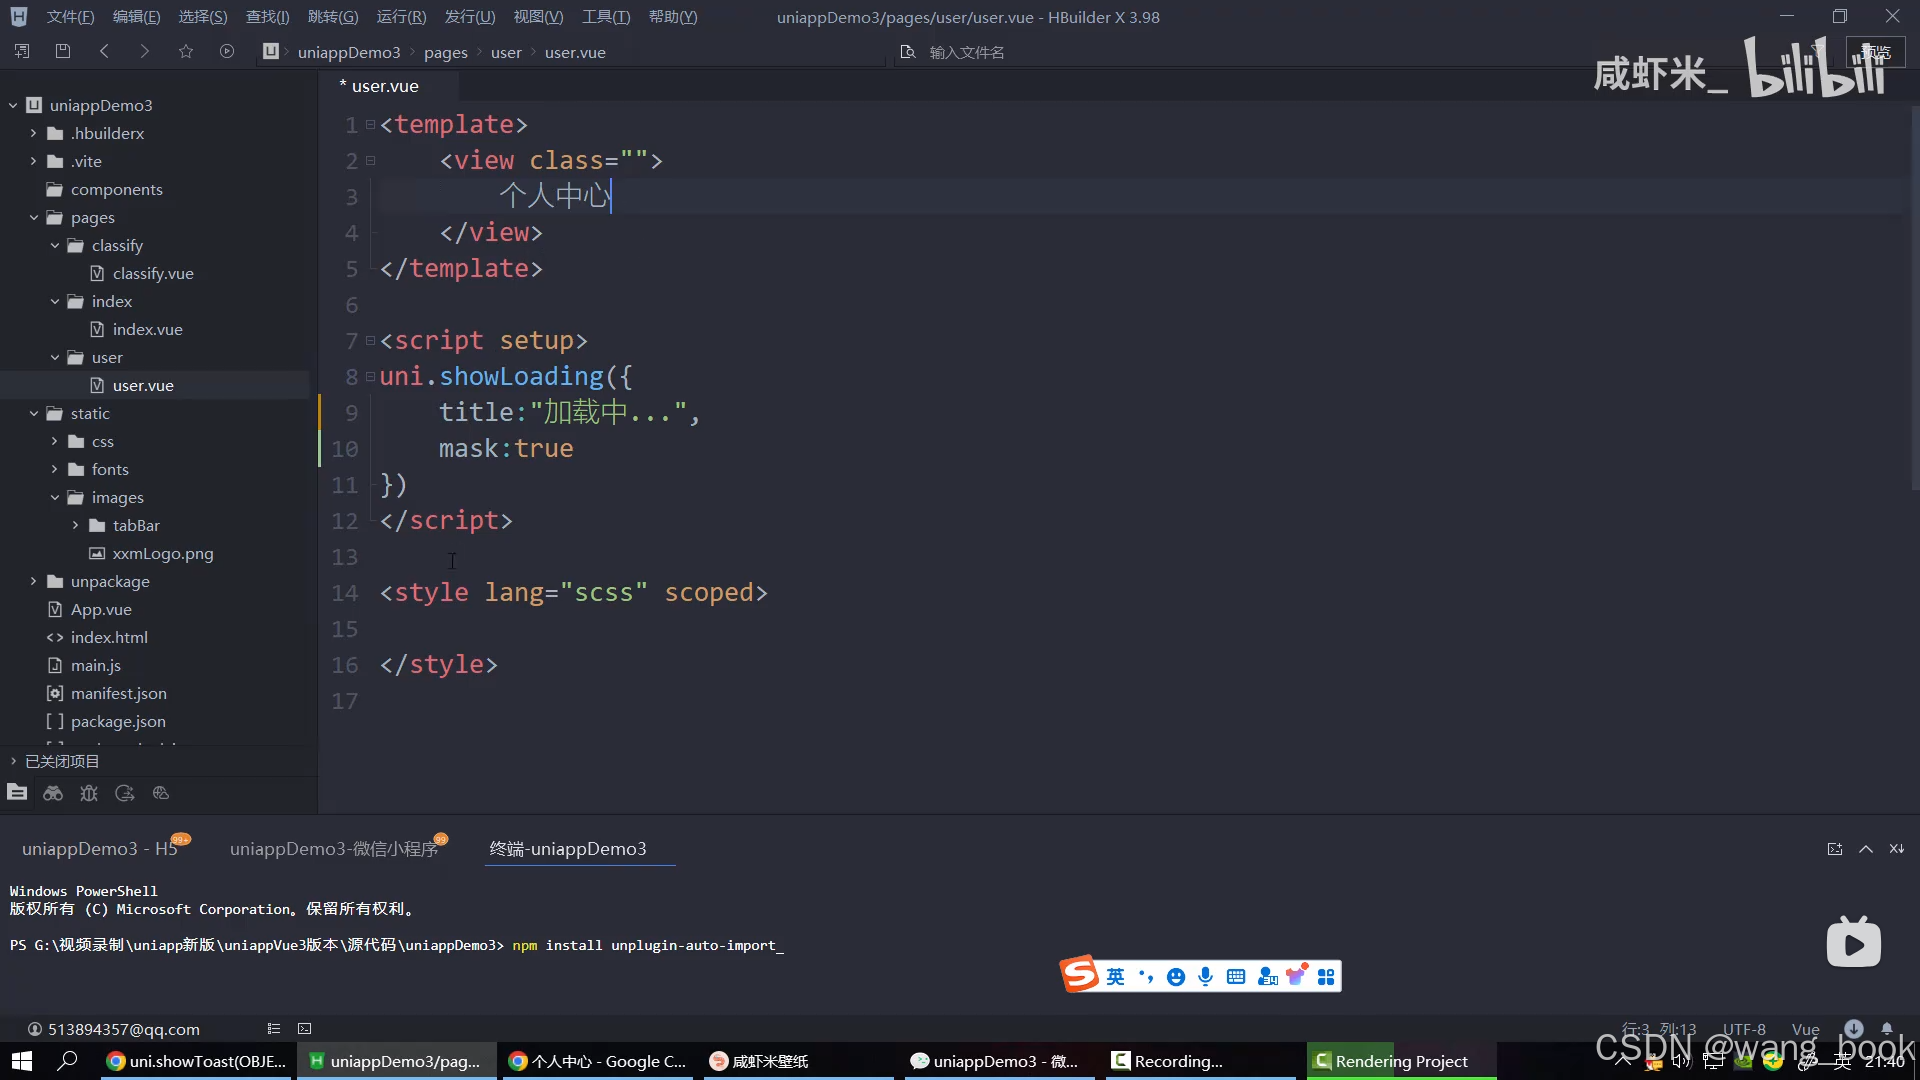The image size is (1920, 1080).
Task: Open project explorer icon in bottom sidebar
Action: (17, 793)
